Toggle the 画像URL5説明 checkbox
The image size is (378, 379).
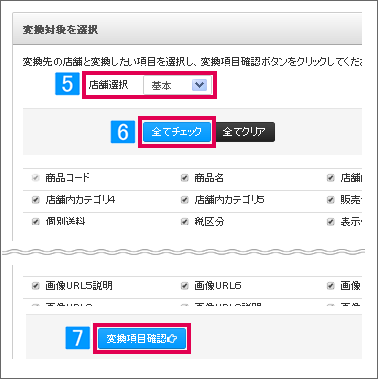coord(36,286)
